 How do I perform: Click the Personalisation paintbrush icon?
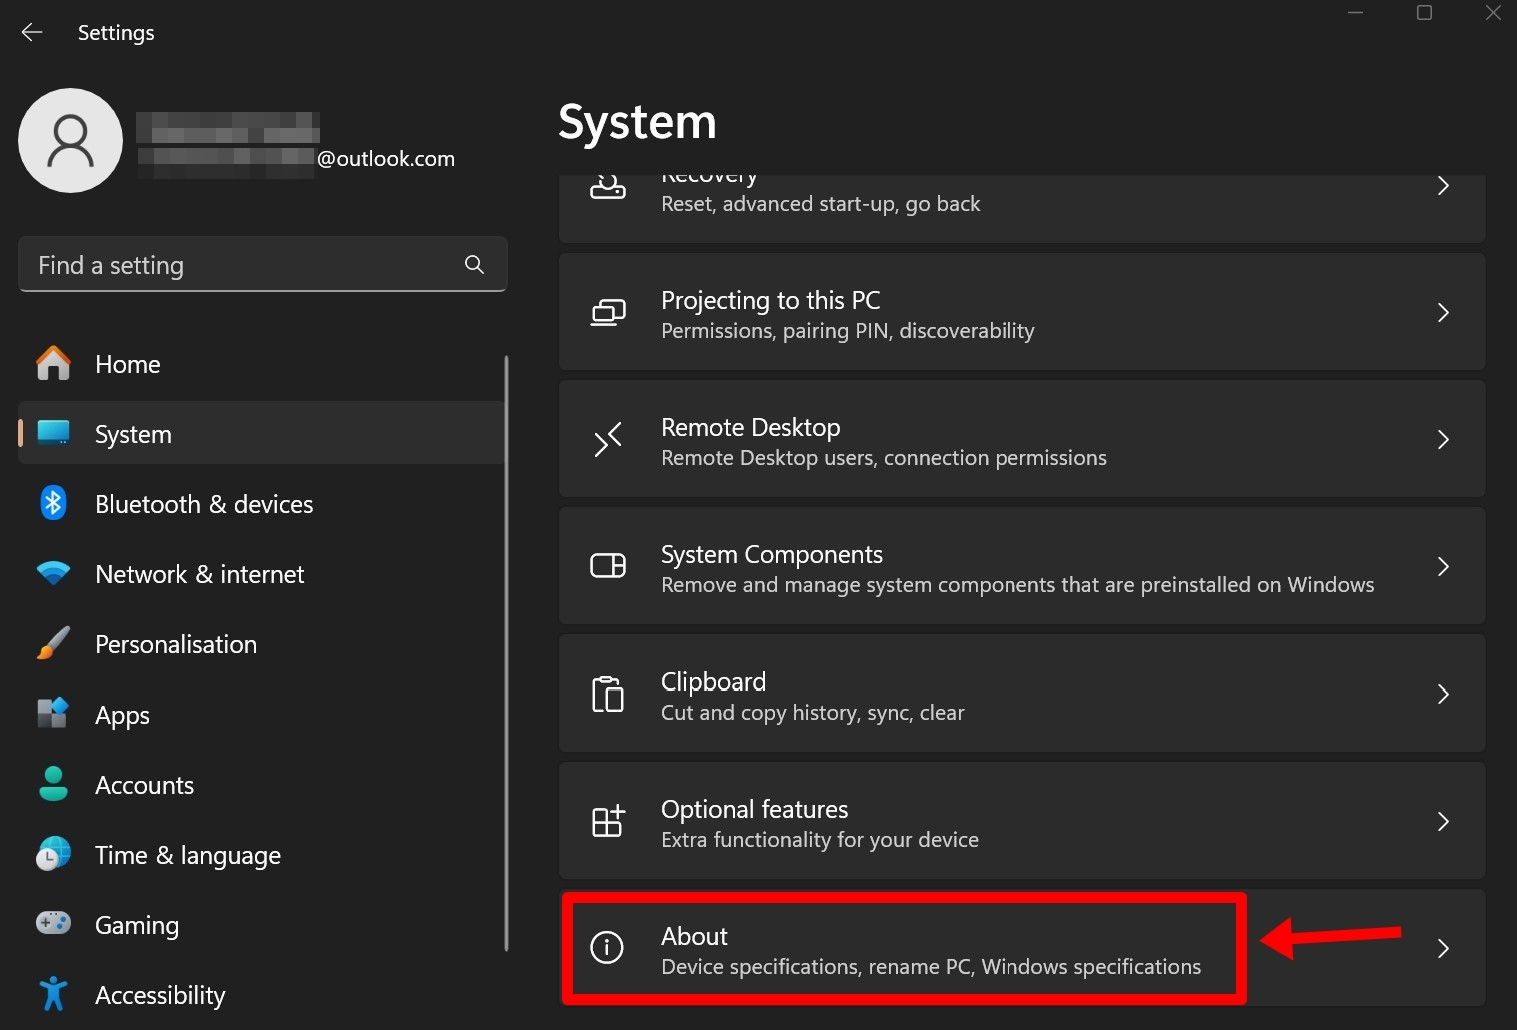(53, 643)
